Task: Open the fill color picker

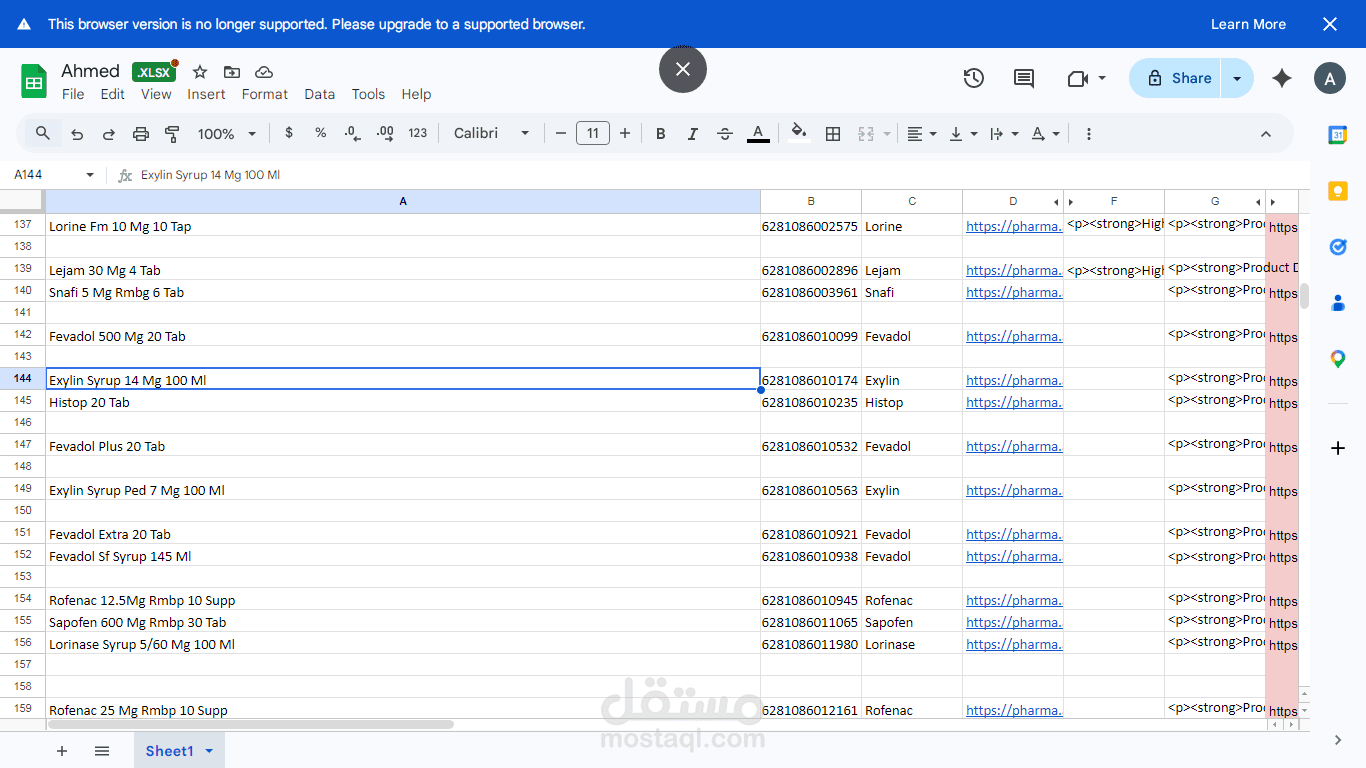Action: [x=798, y=133]
